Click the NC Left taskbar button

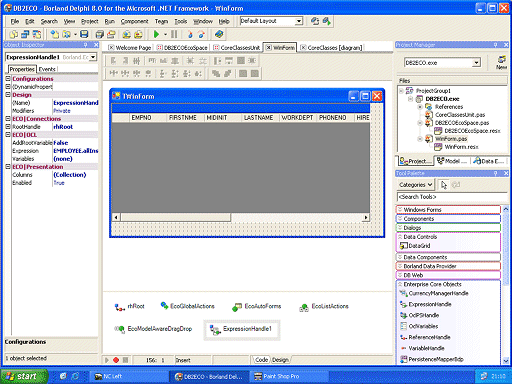click(x=128, y=376)
